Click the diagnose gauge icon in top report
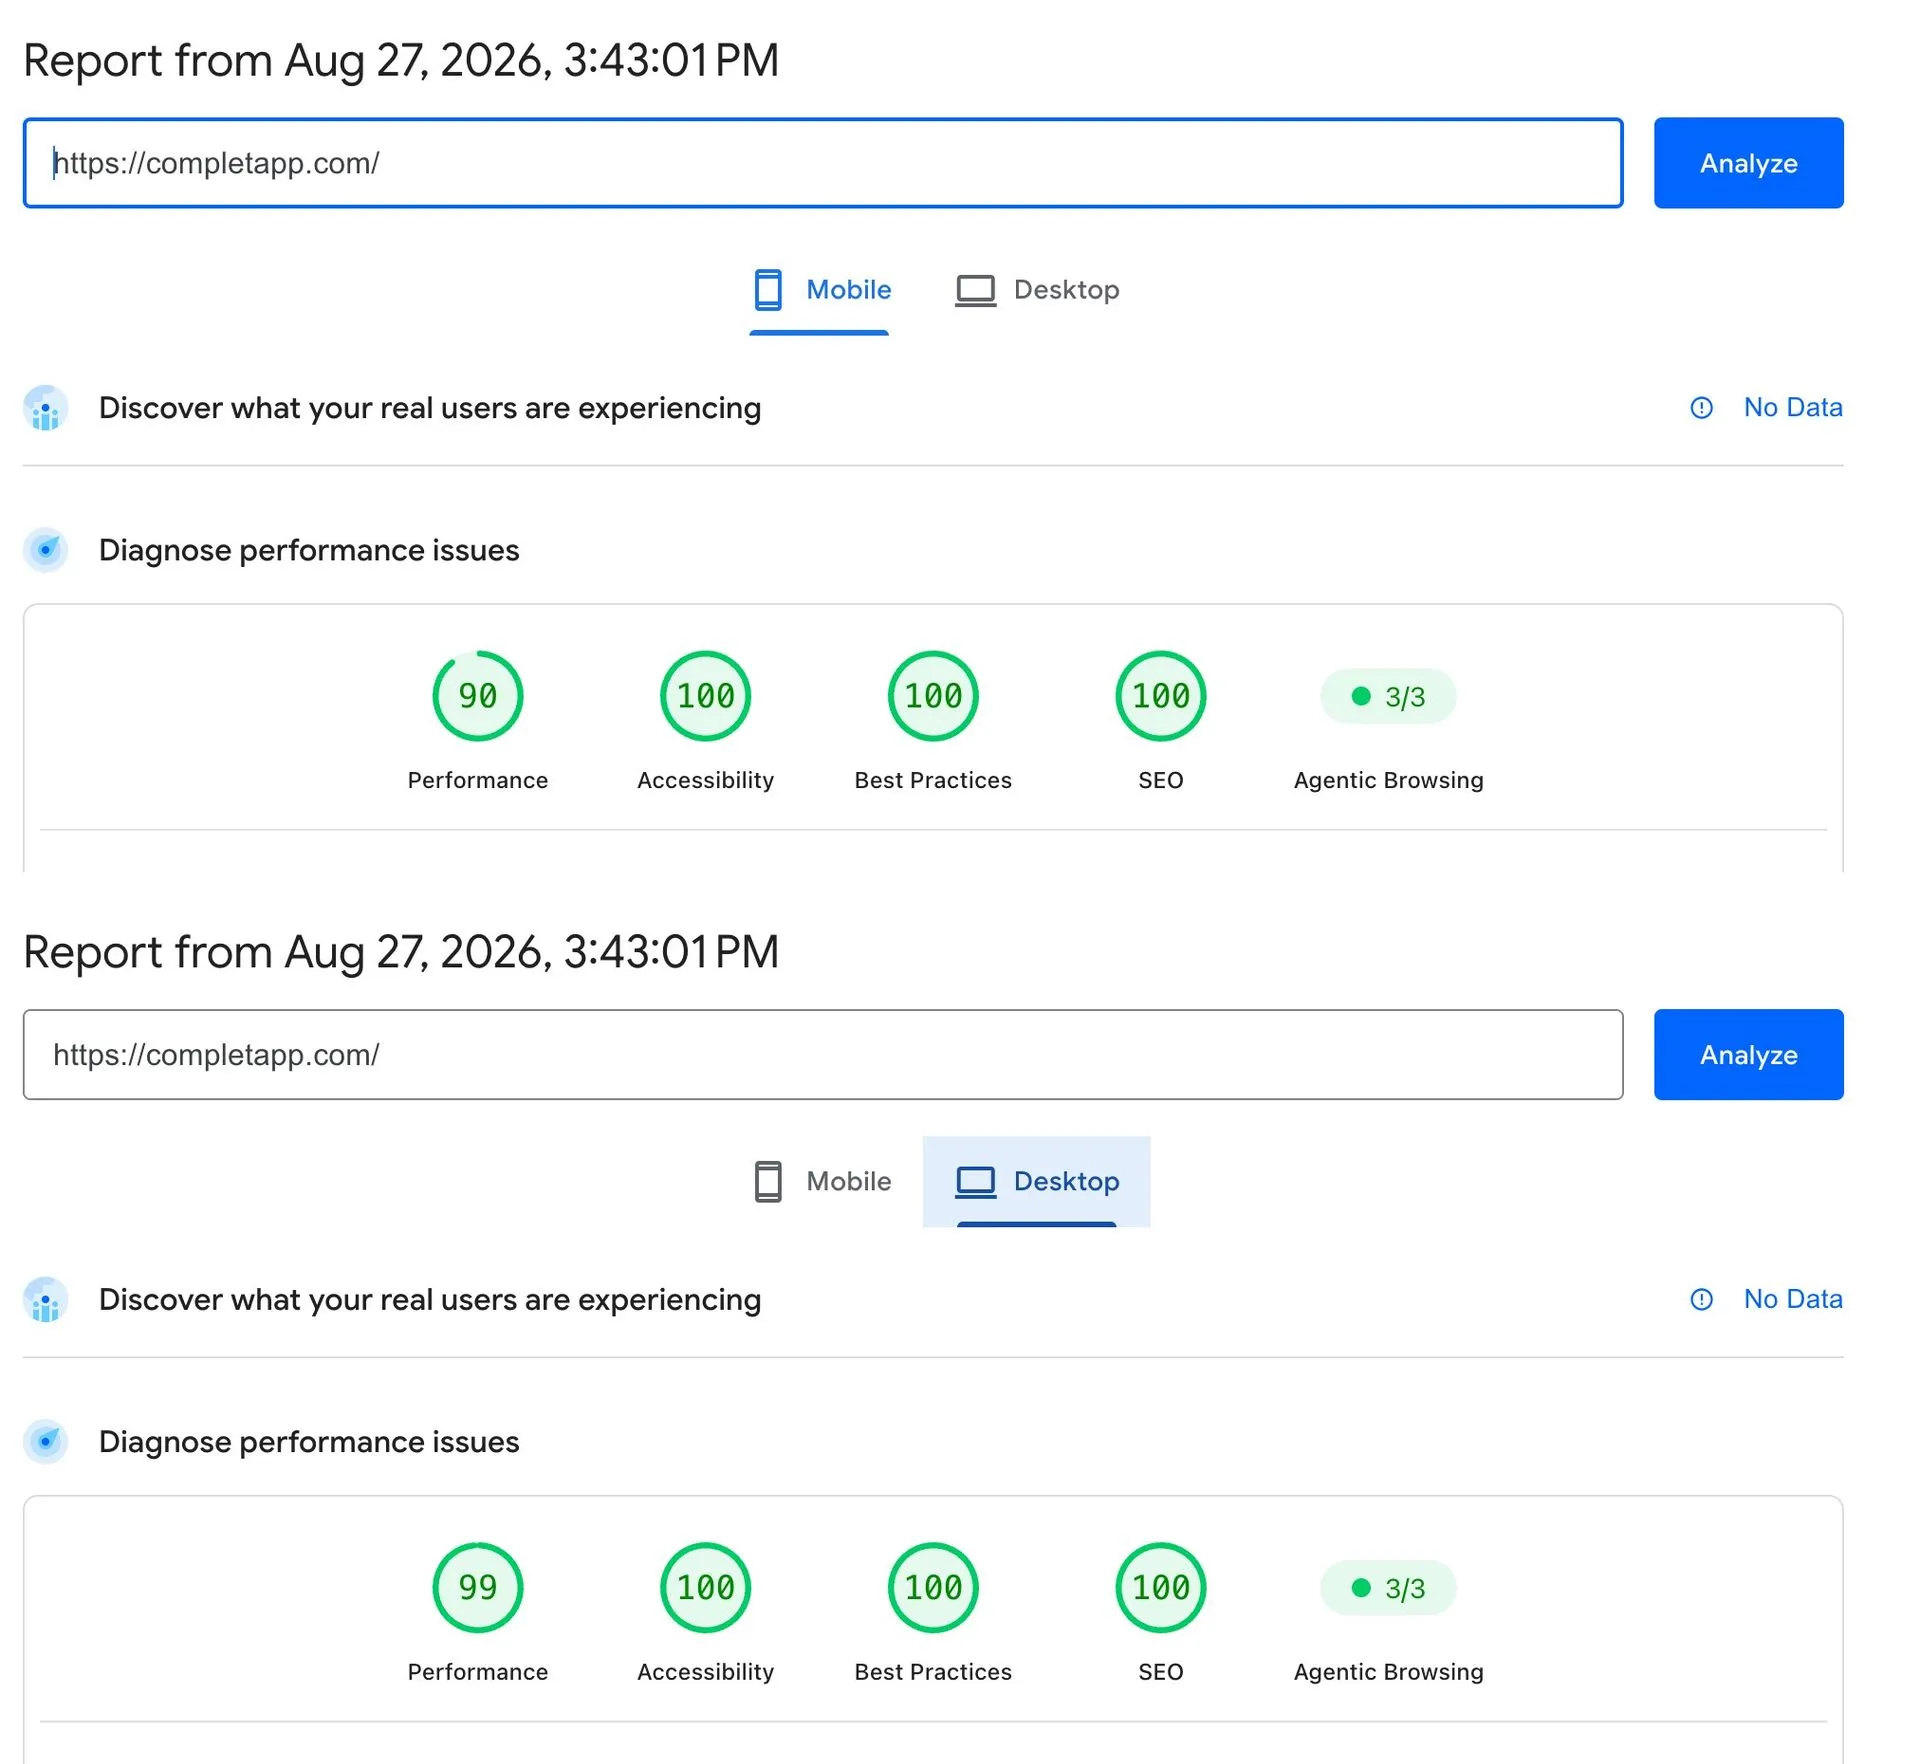 tap(46, 550)
